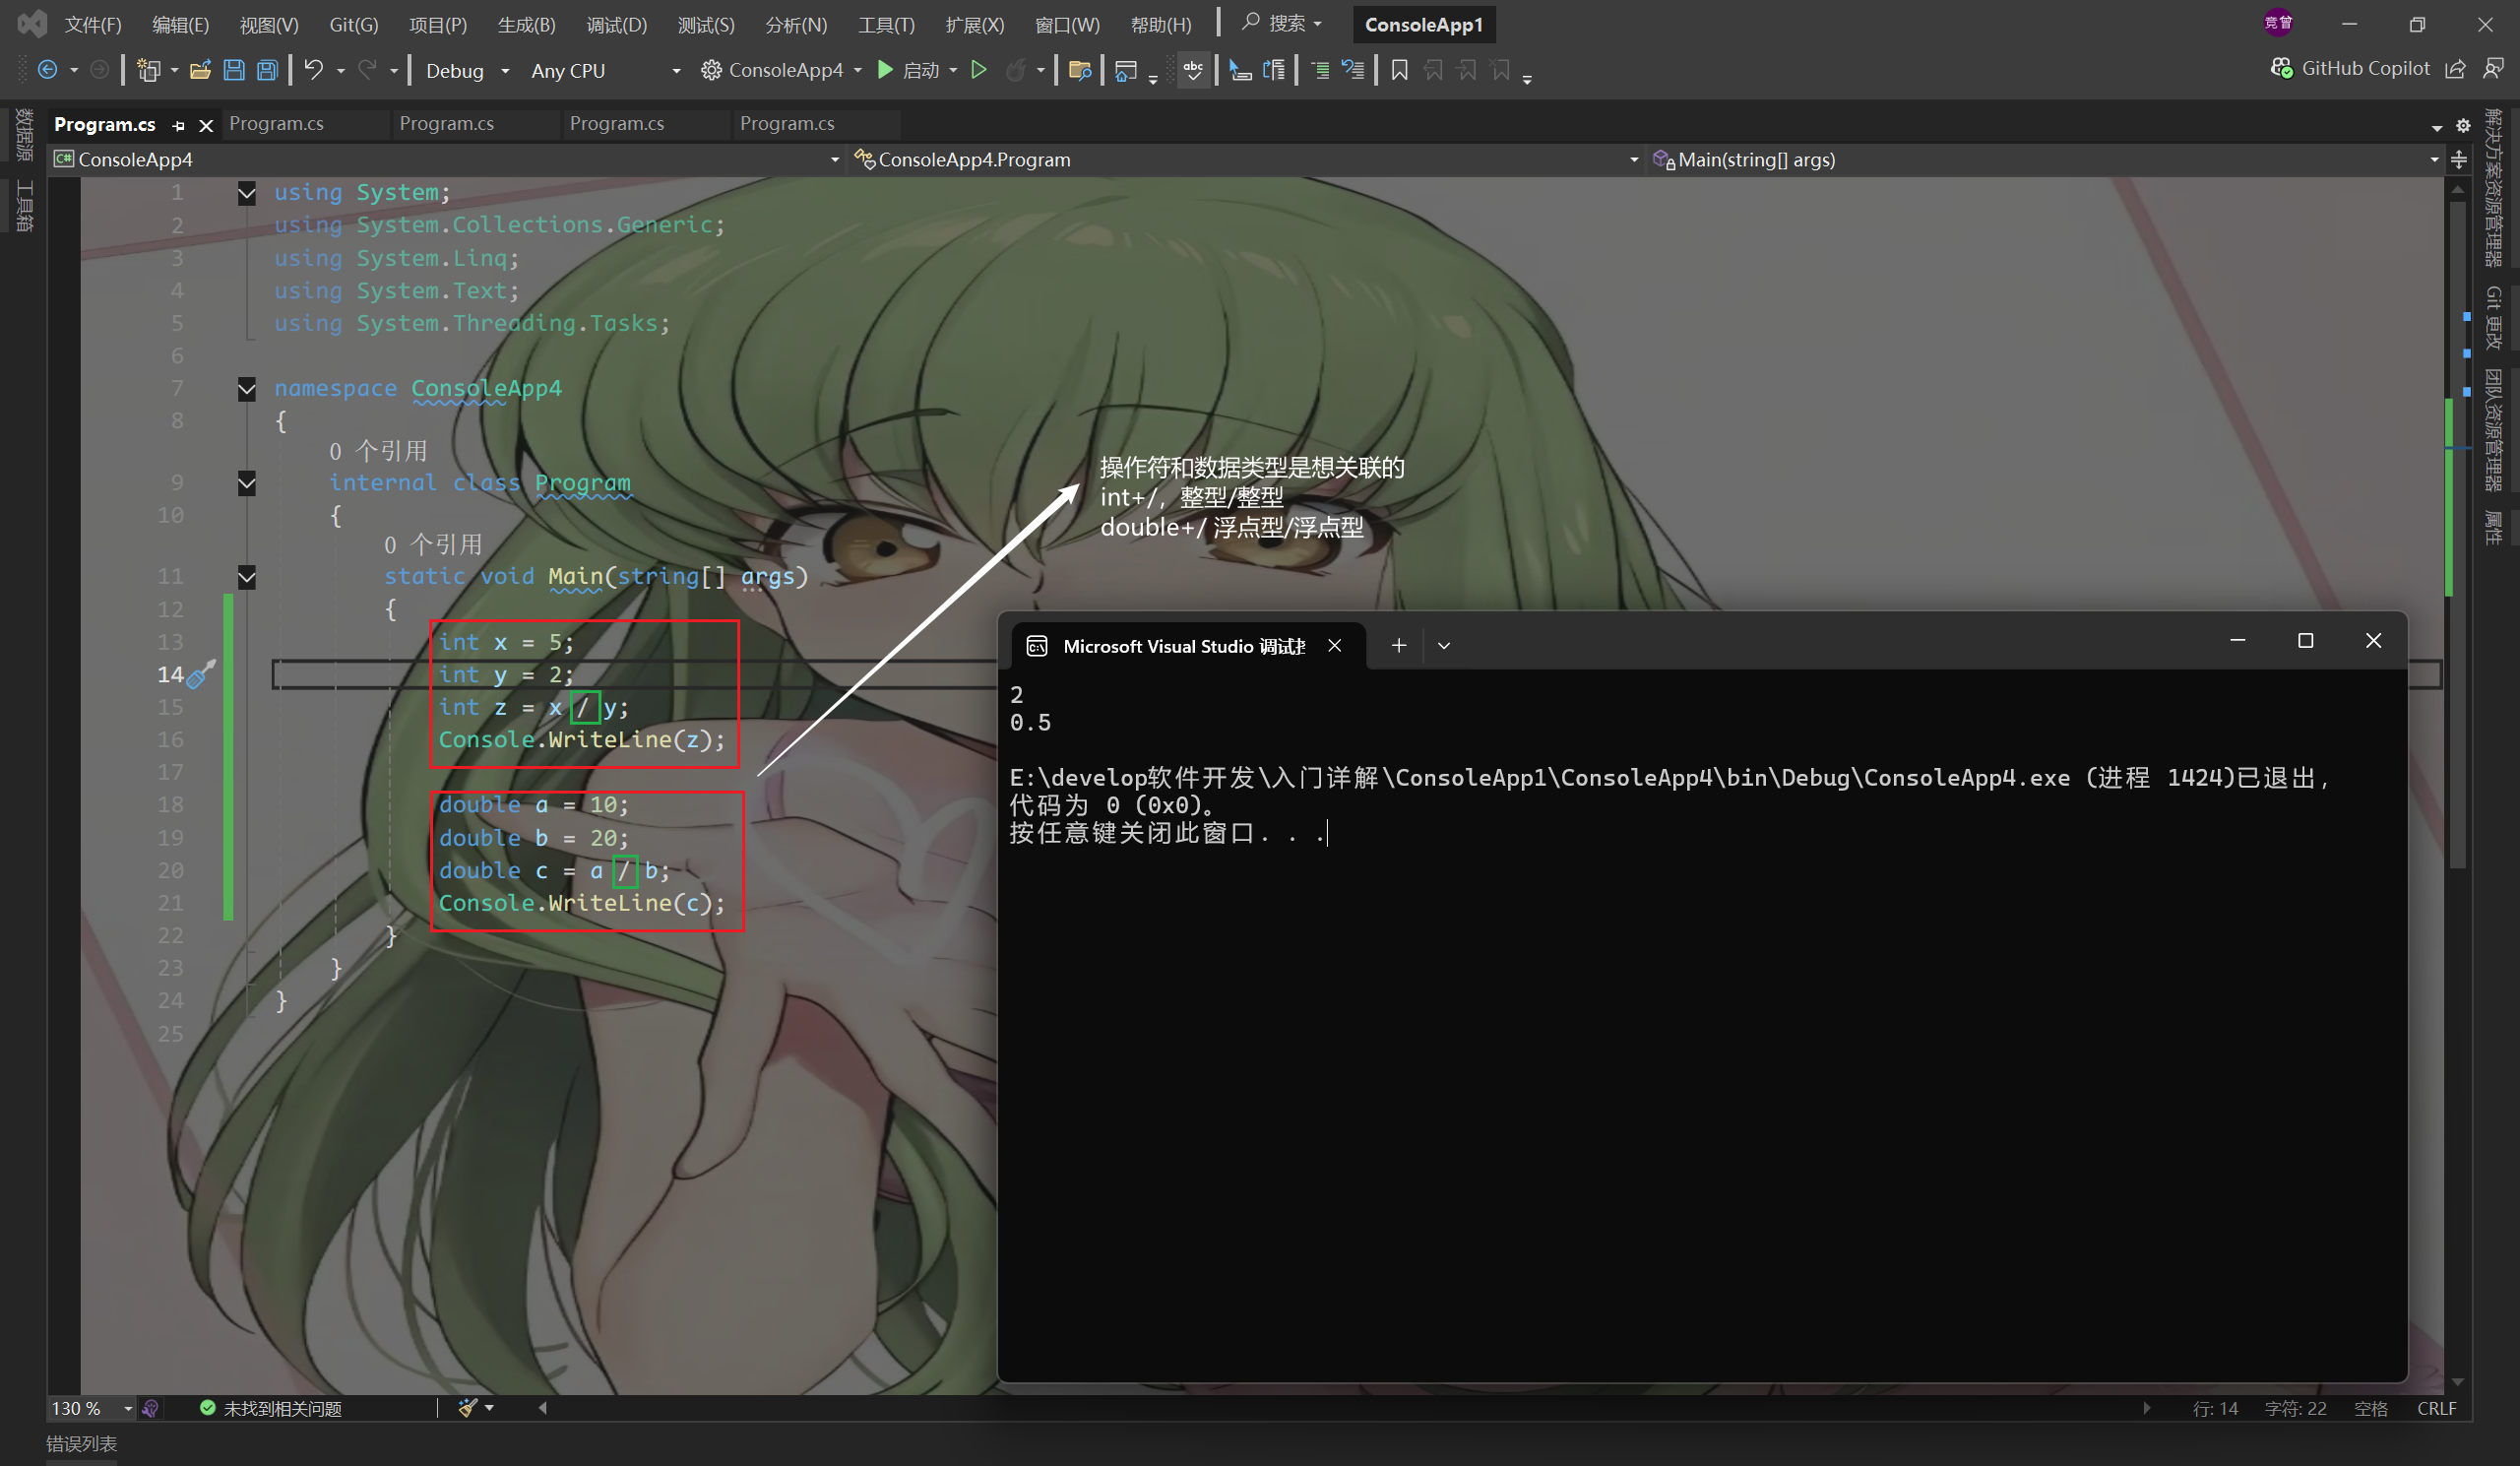The width and height of the screenshot is (2520, 1466).
Task: Open the ConsoleApp4.Program type navigation dropdown
Action: point(1246,159)
